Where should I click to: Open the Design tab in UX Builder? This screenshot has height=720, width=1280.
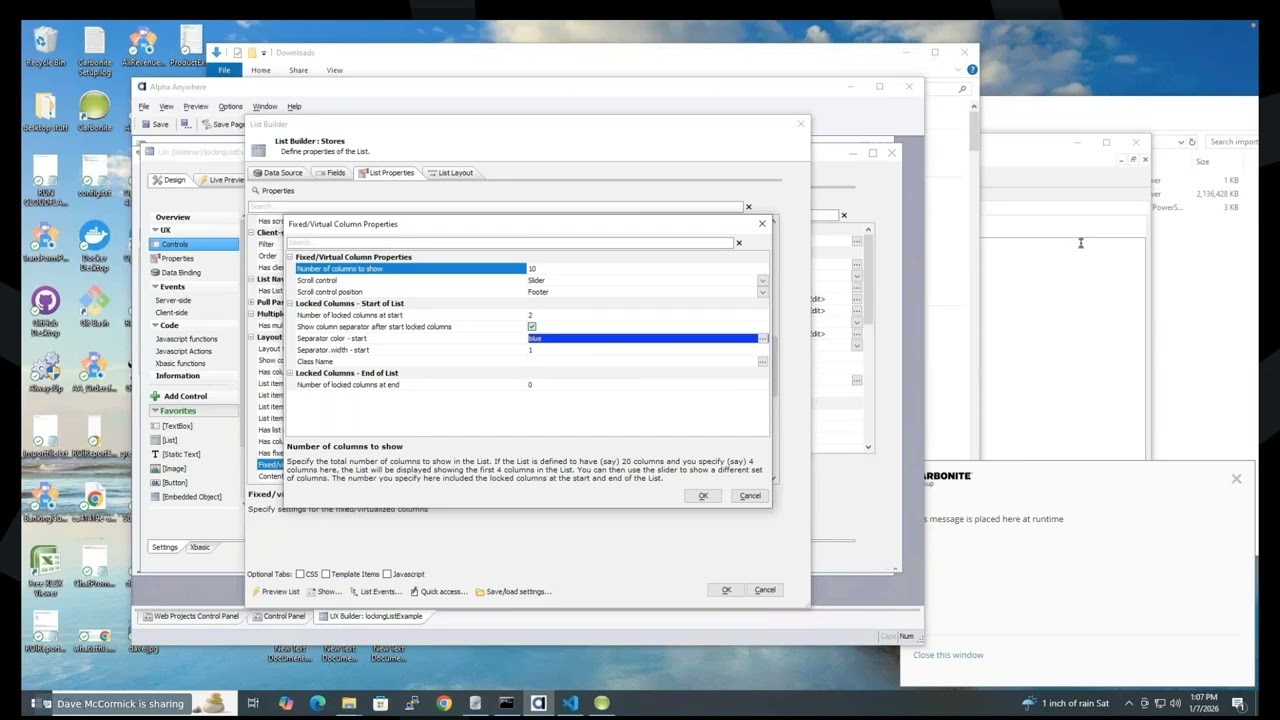click(x=169, y=180)
